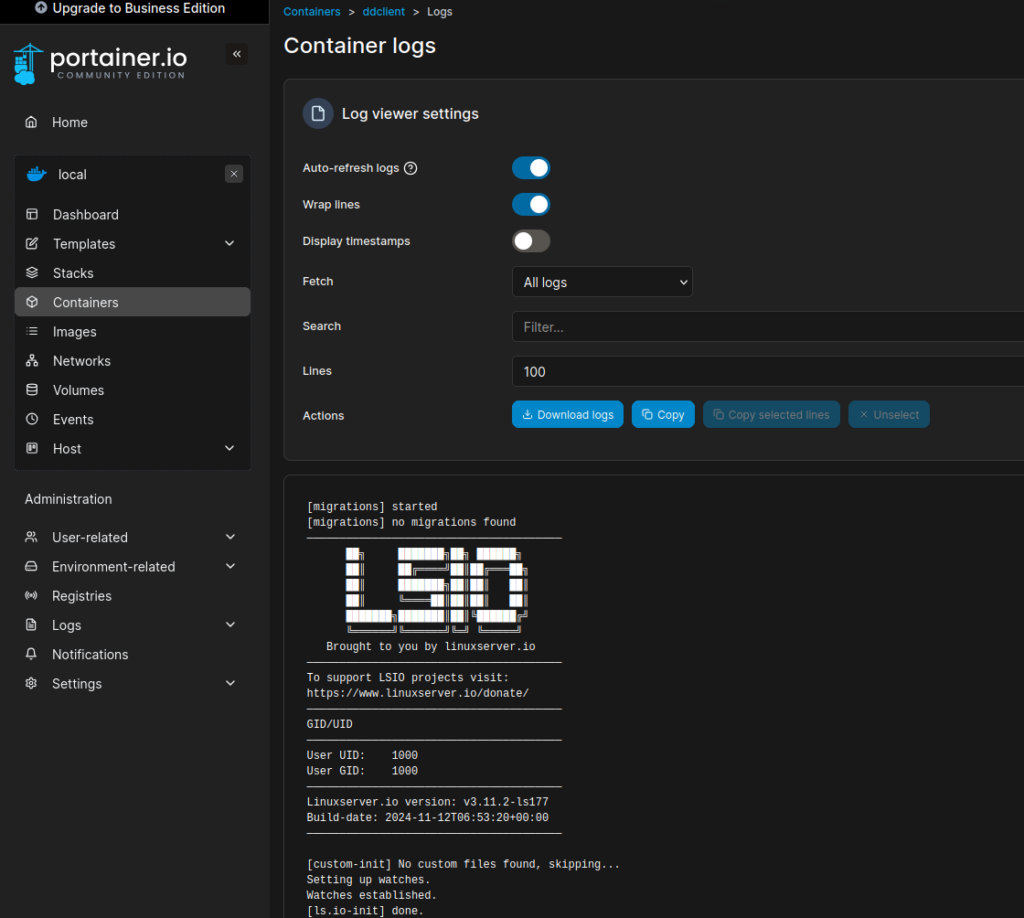
Task: Open Images in the sidebar
Action: coord(133,332)
